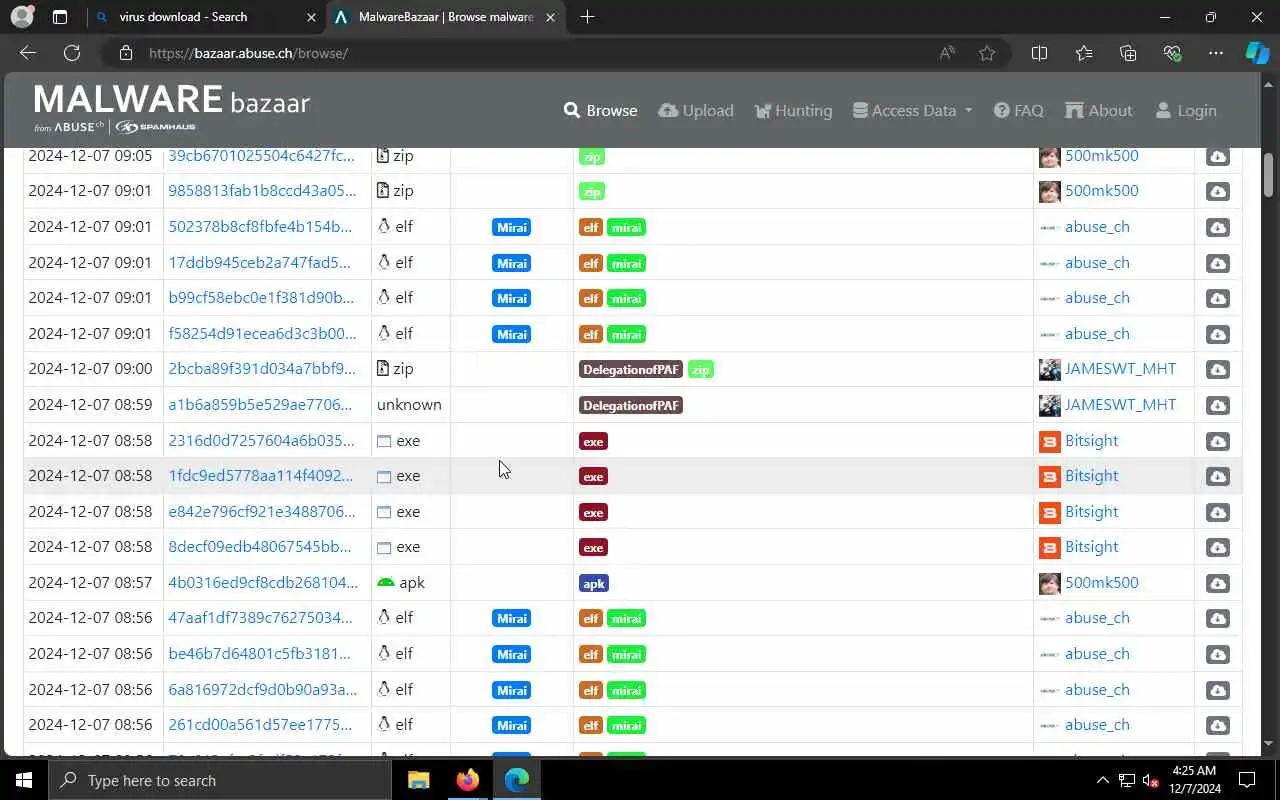
Task: Click download icon in 1fdc9ed5778aa114f4092 row
Action: click(1217, 476)
